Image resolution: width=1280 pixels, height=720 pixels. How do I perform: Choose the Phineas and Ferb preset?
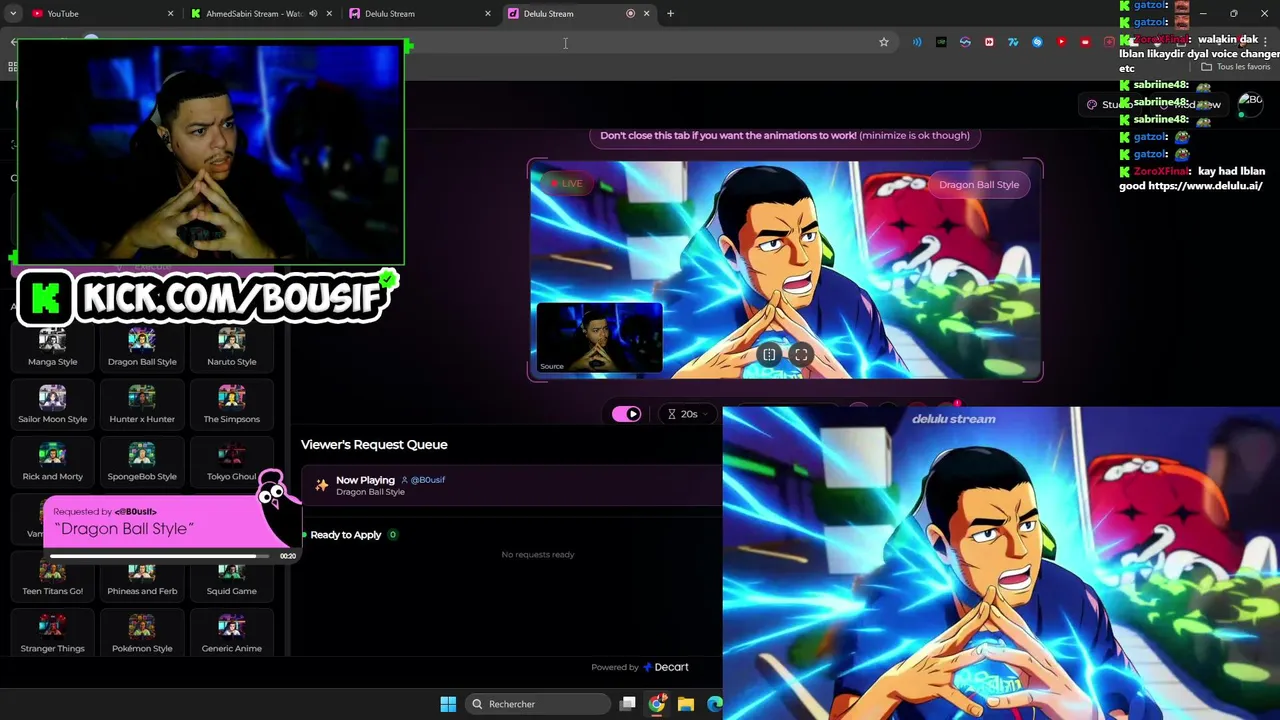pyautogui.click(x=142, y=578)
